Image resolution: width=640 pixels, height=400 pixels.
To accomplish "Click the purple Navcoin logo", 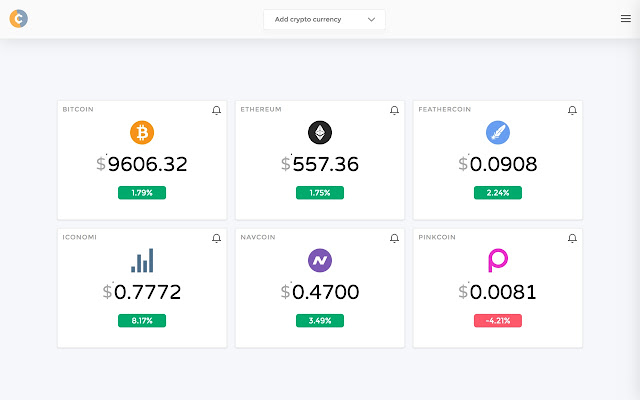I will click(320, 260).
